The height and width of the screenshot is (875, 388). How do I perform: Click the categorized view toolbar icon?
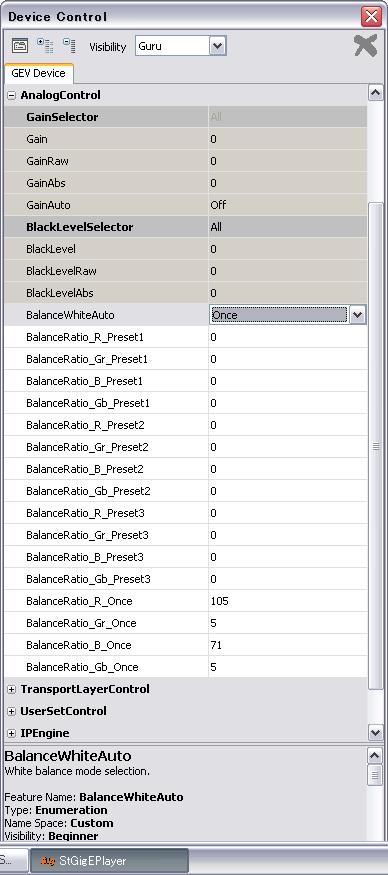point(20,46)
